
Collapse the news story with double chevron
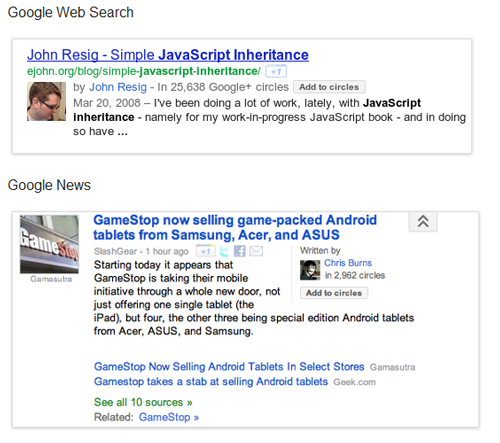coord(423,221)
